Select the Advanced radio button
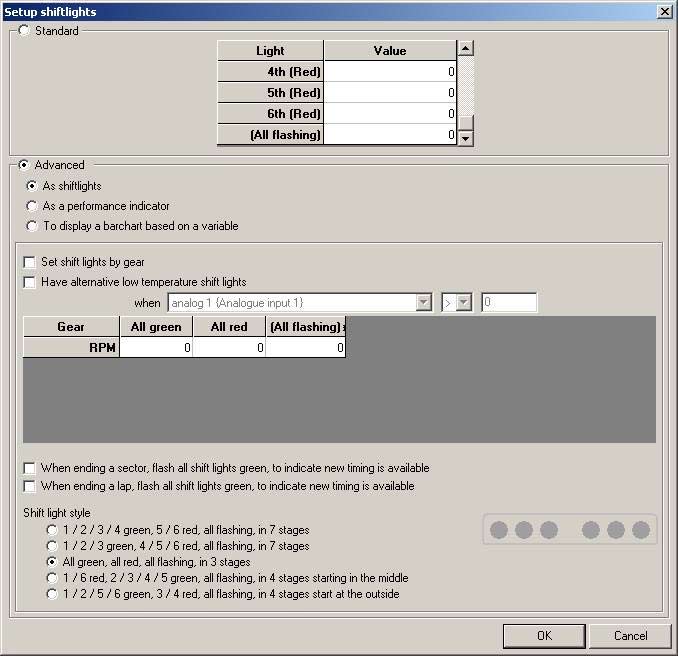The width and height of the screenshot is (678, 656). (25, 165)
